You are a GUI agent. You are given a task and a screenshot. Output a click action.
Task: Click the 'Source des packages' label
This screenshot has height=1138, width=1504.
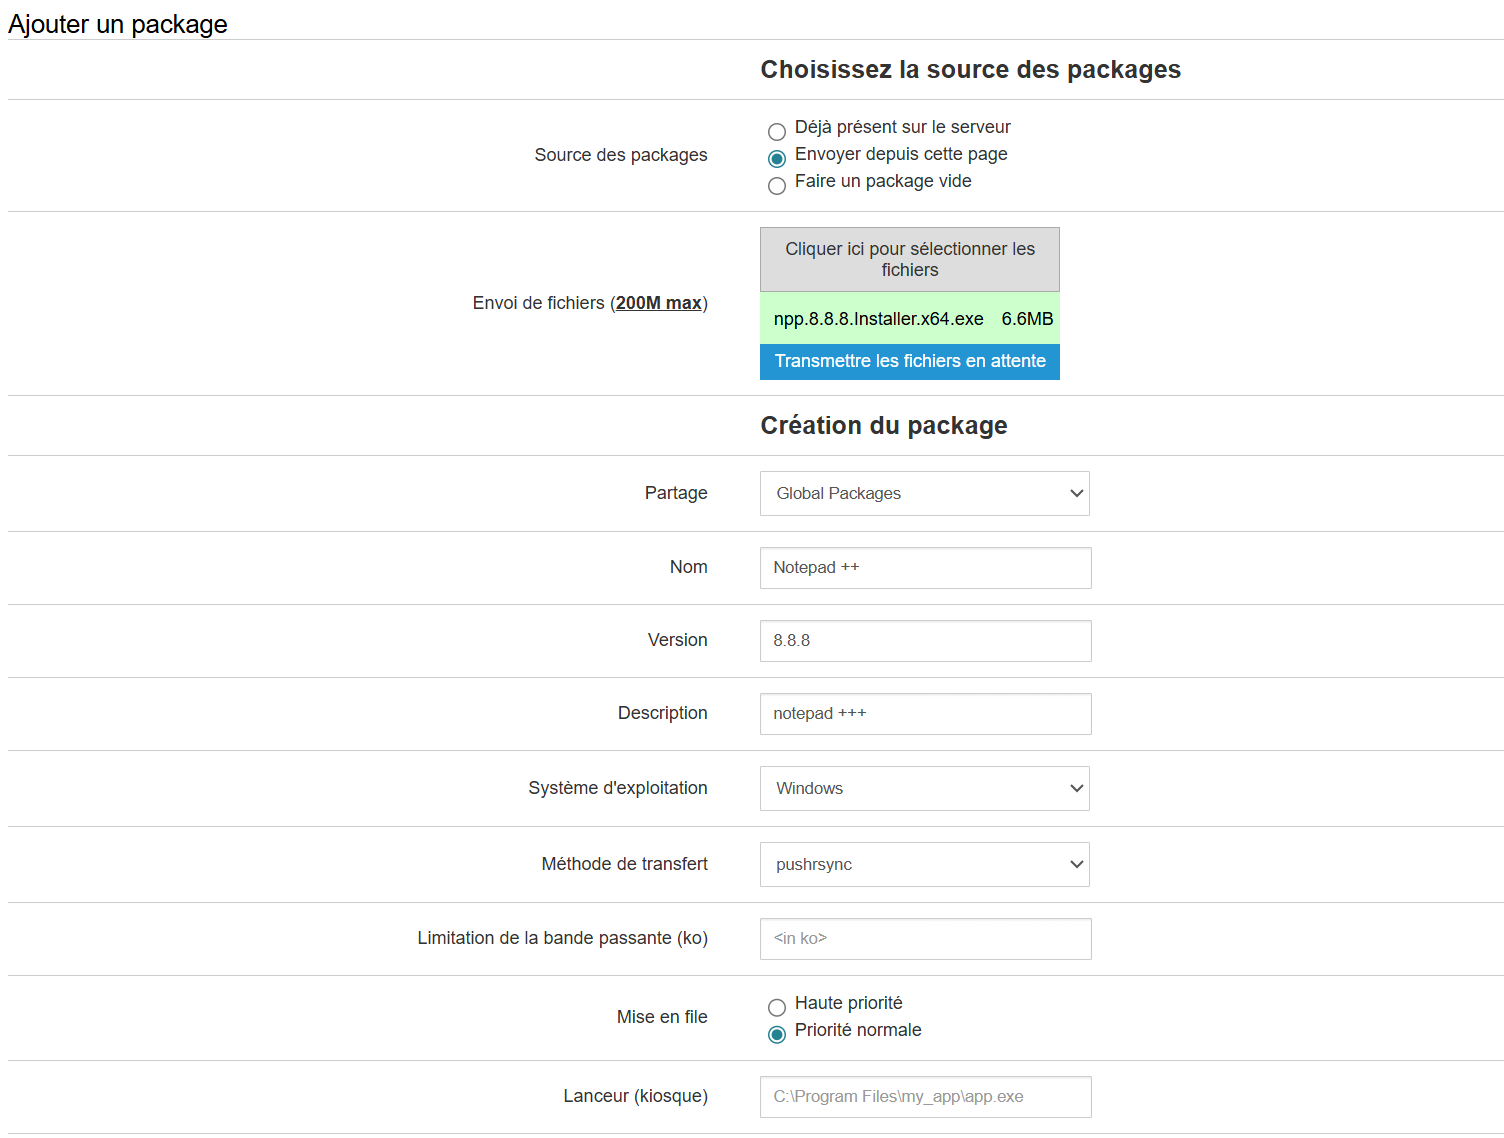pos(620,155)
